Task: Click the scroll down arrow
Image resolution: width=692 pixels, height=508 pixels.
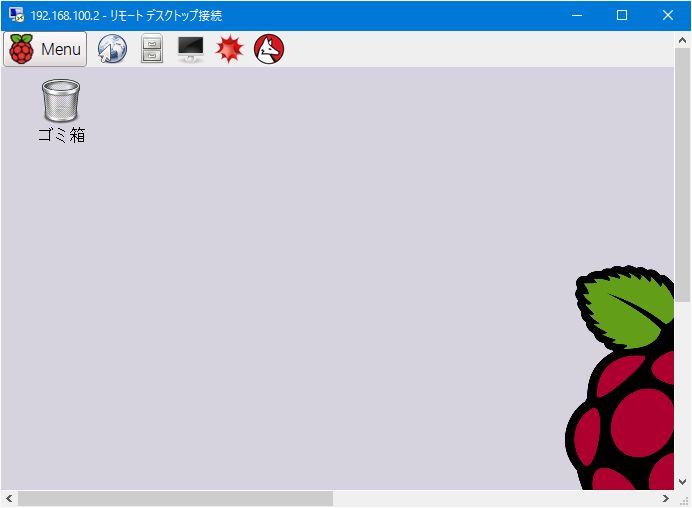Action: pos(682,482)
